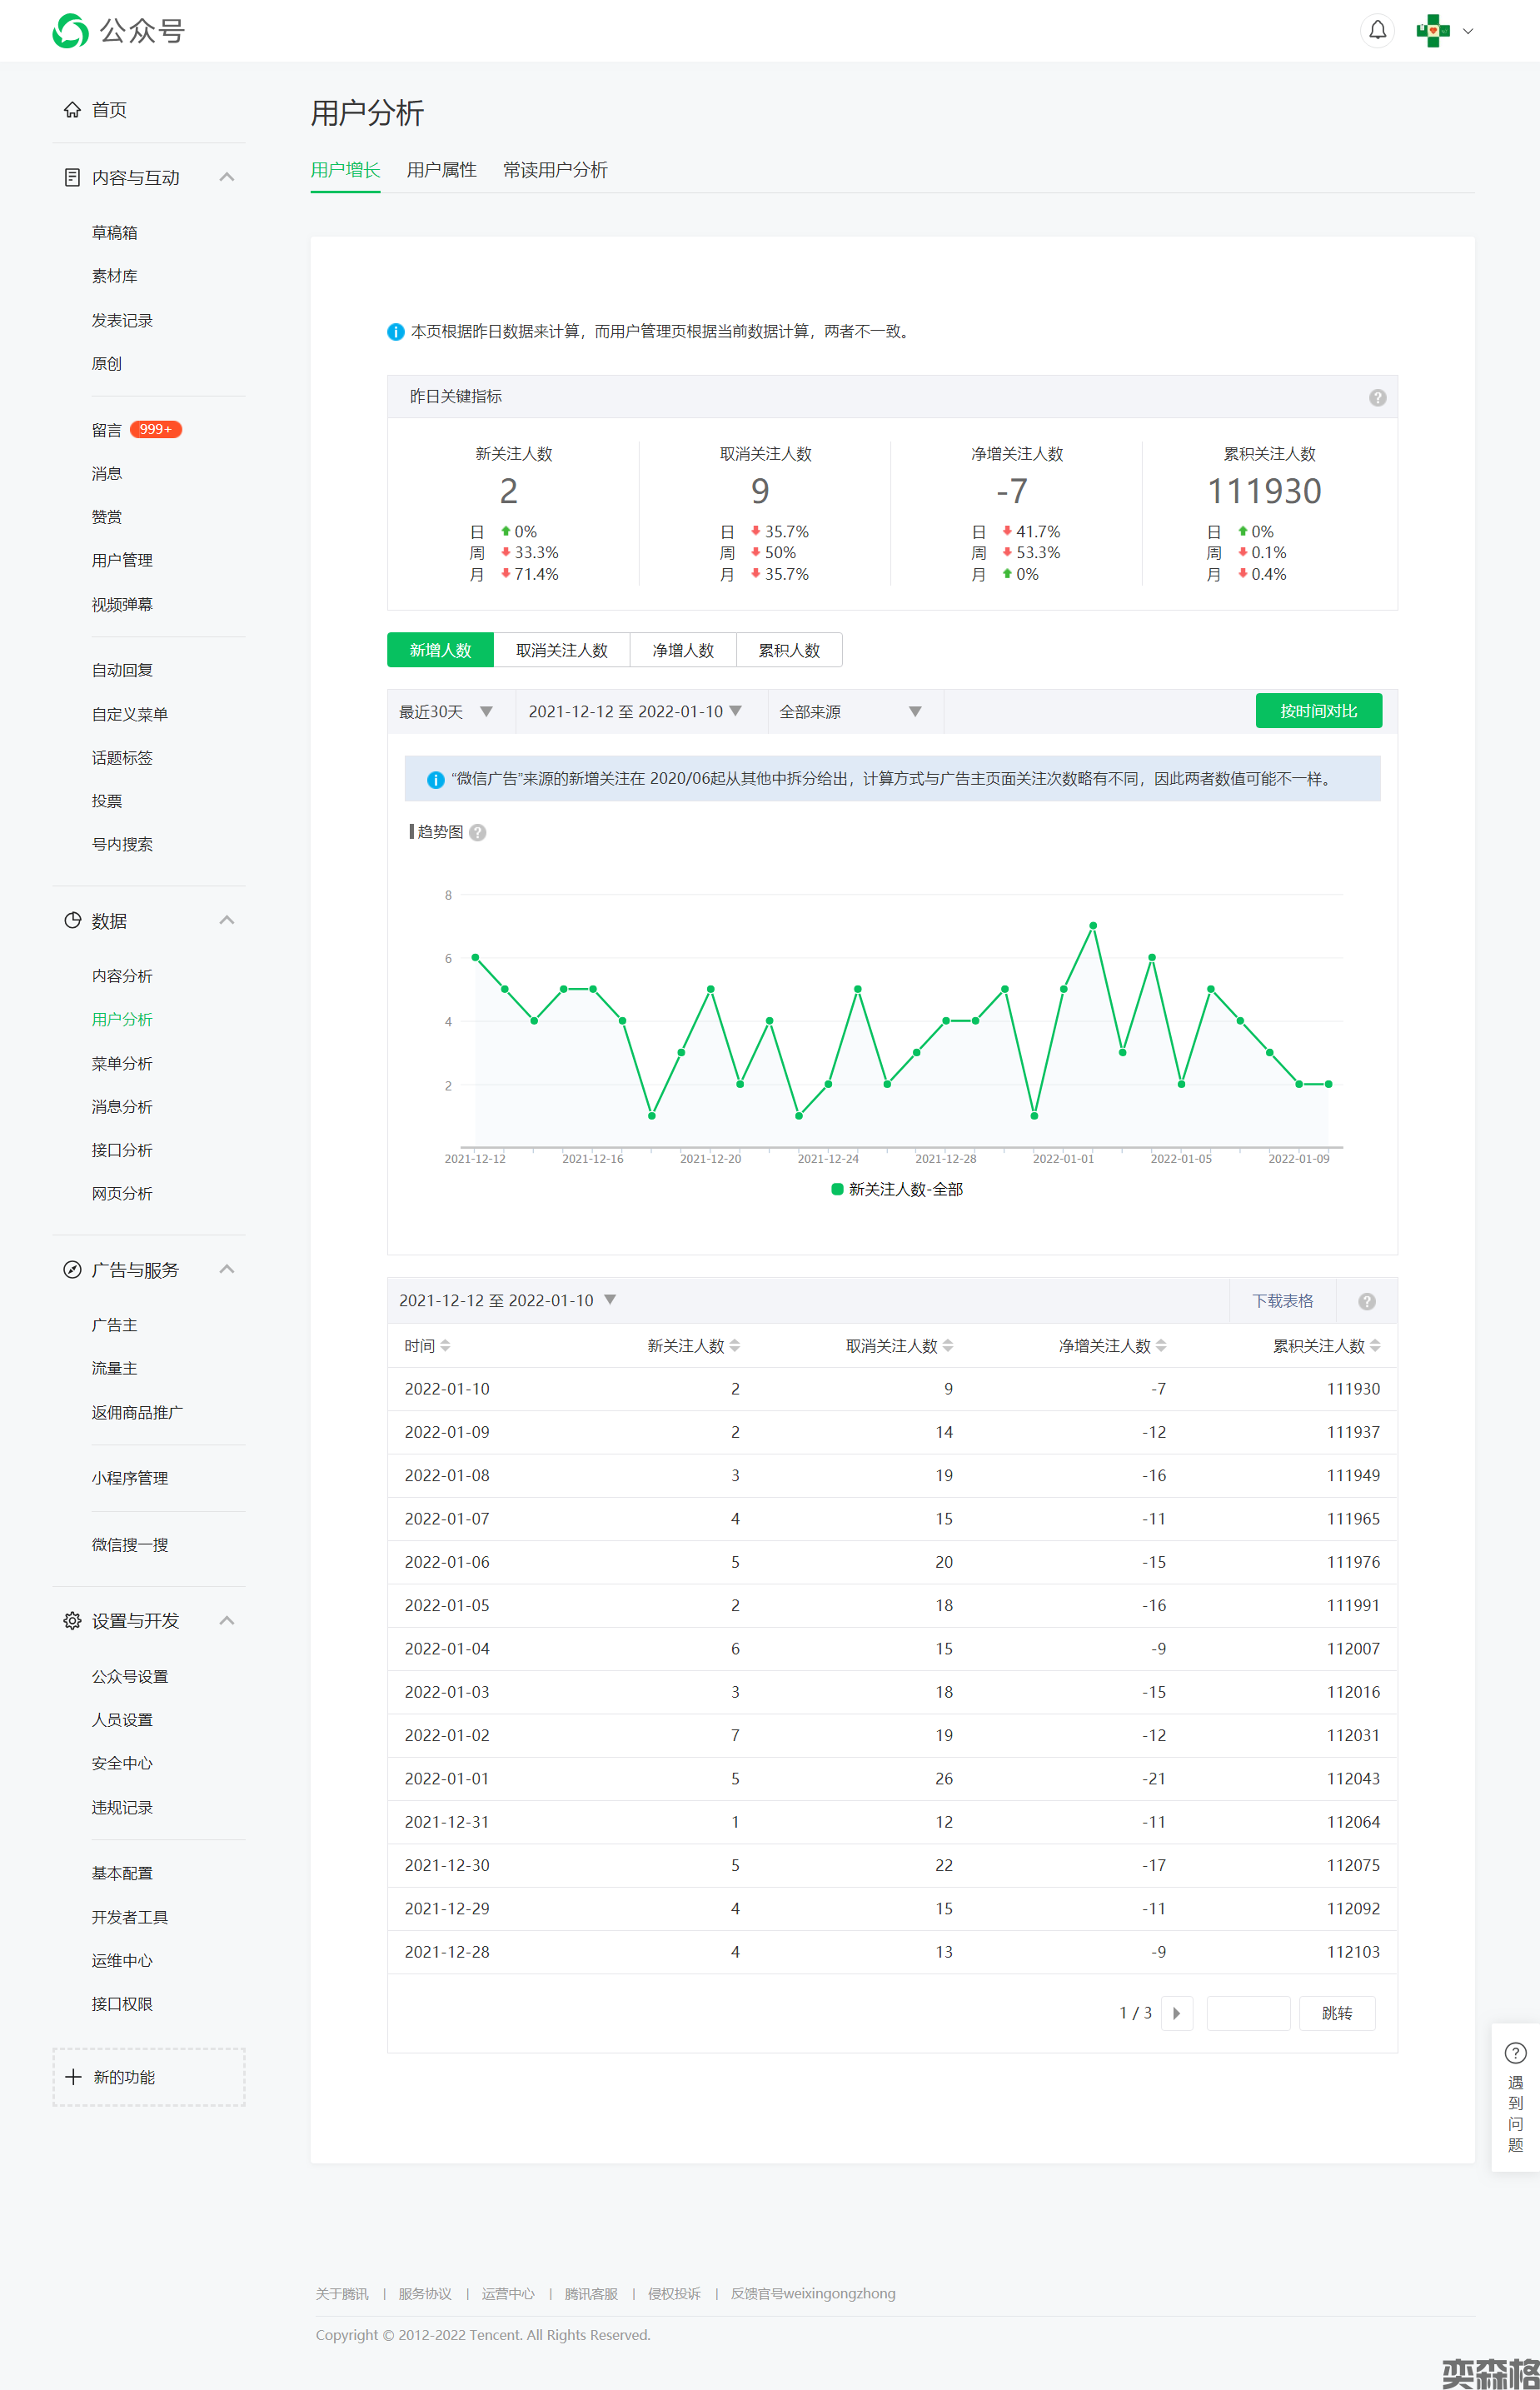Select the 取消关注人数 chart tab
Screen dimensions: 1540x2390
pyautogui.click(x=561, y=650)
